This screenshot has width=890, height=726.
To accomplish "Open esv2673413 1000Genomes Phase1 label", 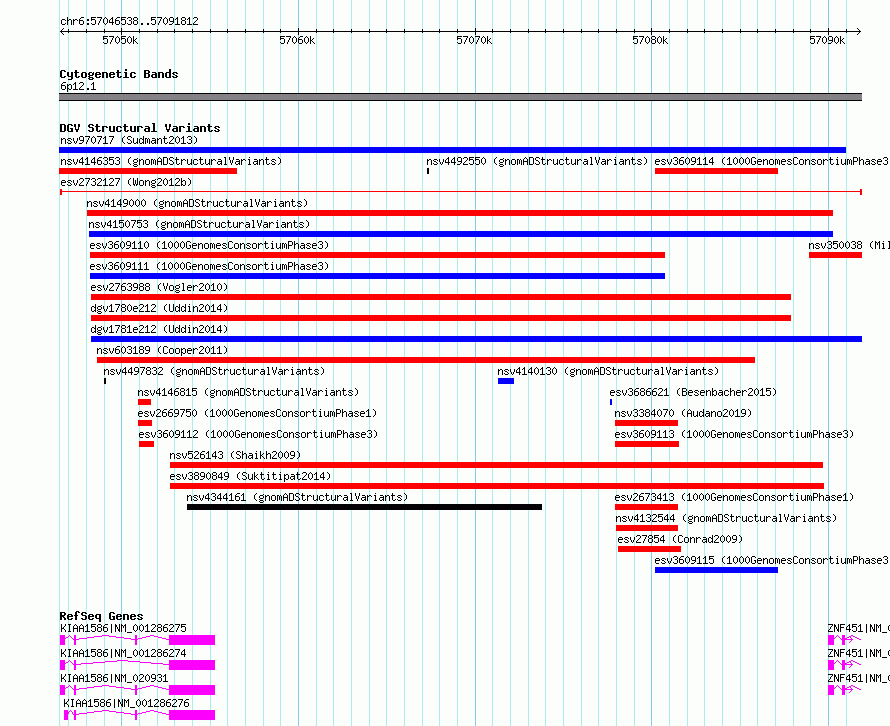I will [734, 497].
